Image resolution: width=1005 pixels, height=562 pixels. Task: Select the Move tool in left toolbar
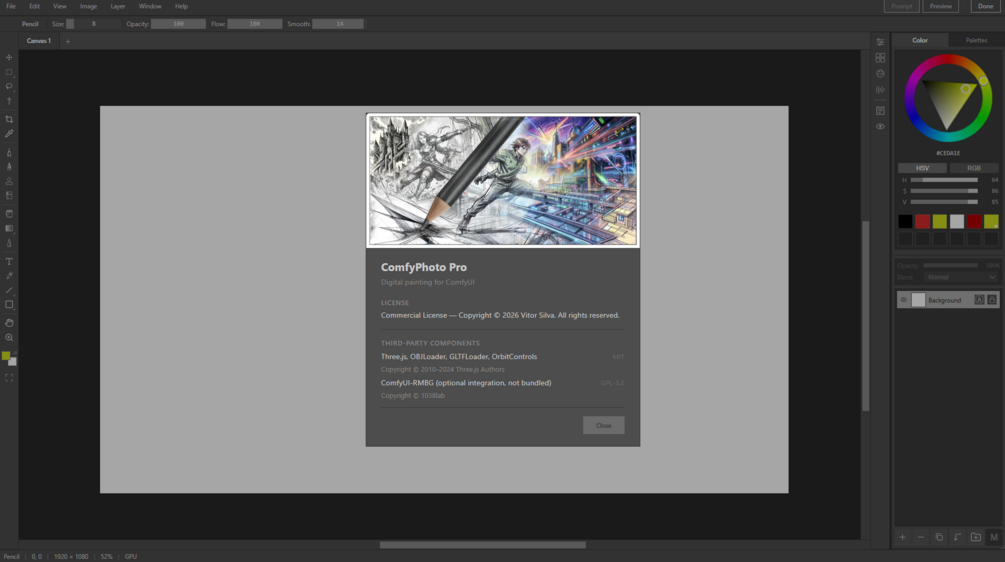[9, 57]
